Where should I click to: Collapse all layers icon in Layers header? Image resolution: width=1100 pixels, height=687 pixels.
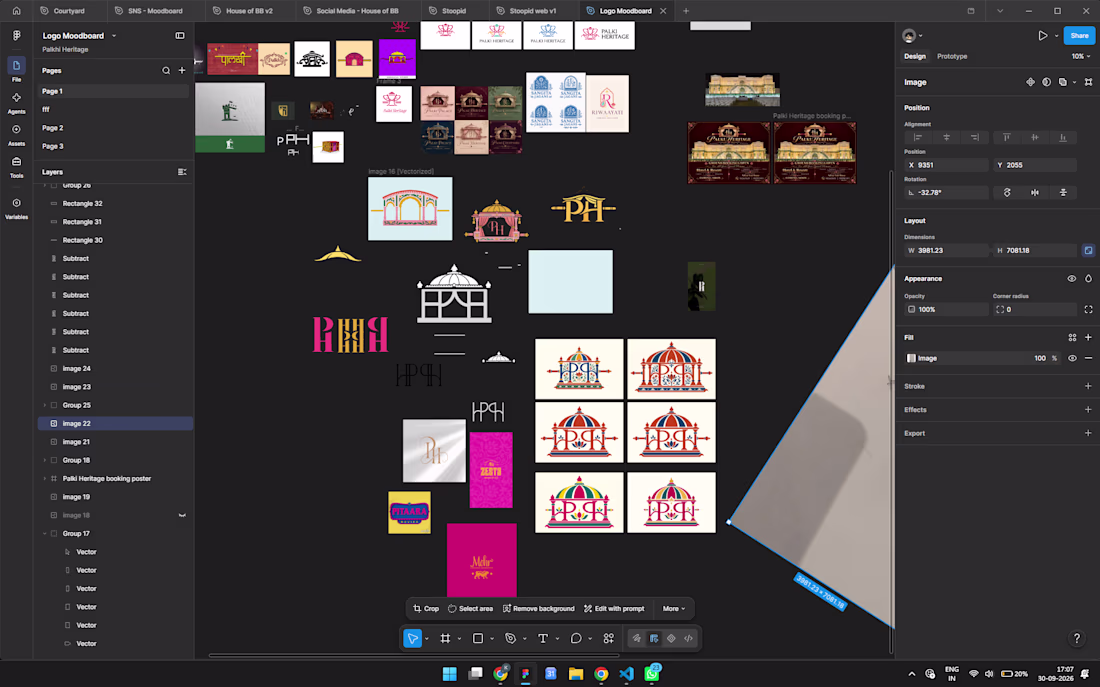(x=182, y=172)
